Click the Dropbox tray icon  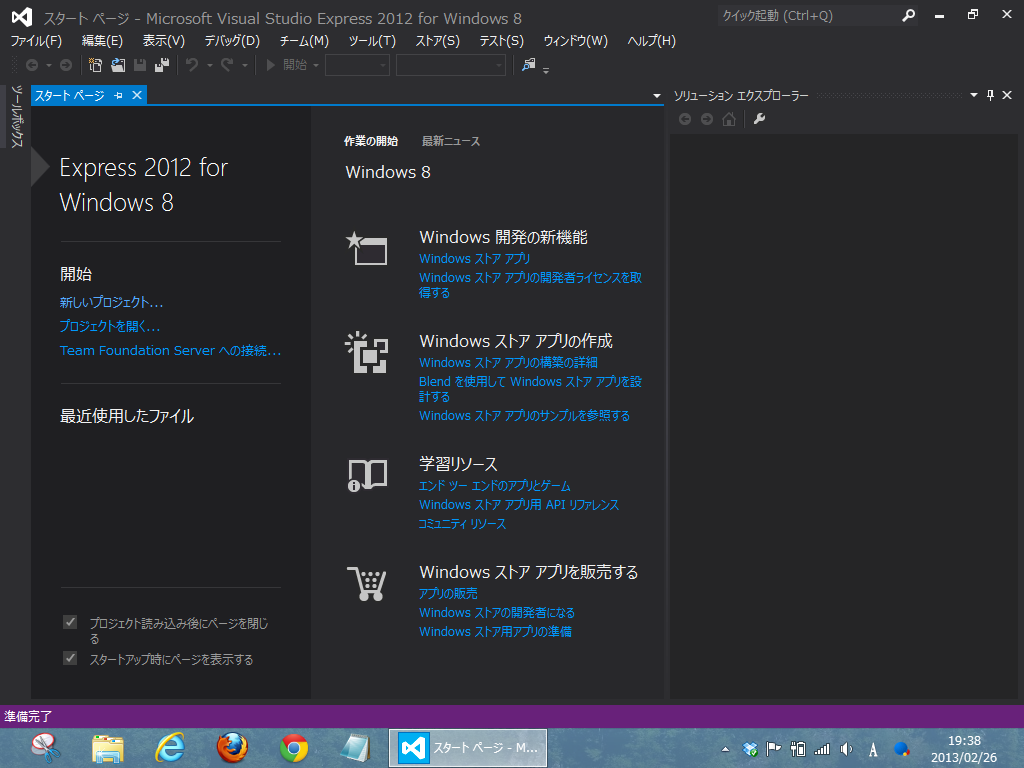tap(750, 749)
